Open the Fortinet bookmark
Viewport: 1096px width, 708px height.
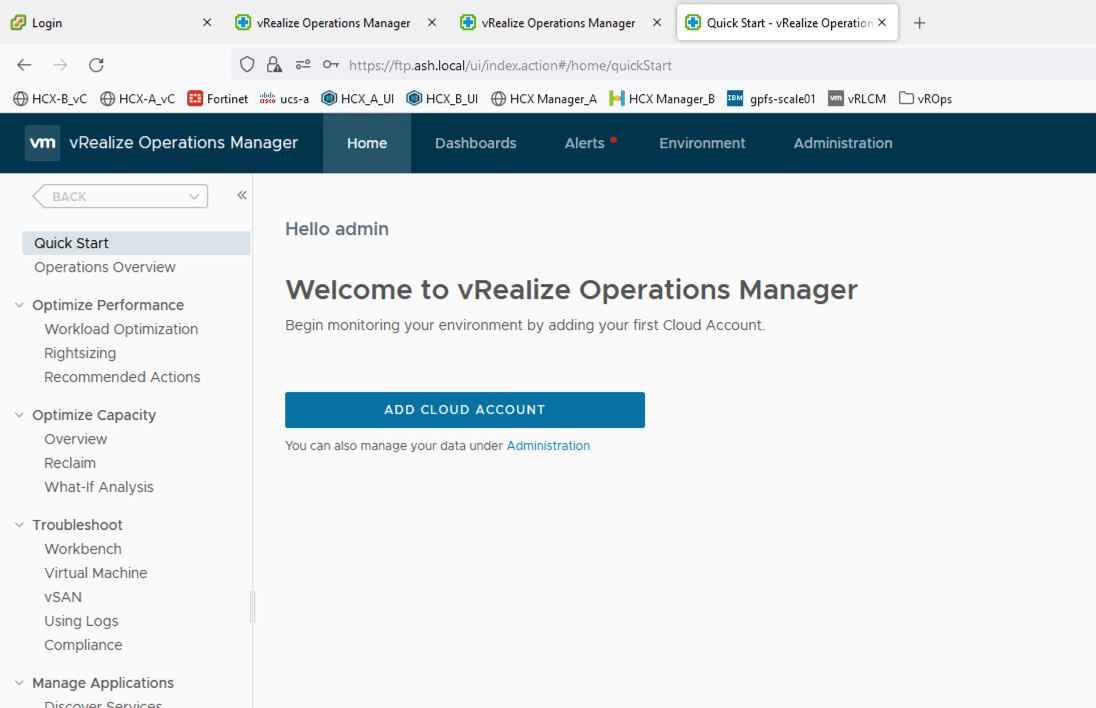(217, 98)
